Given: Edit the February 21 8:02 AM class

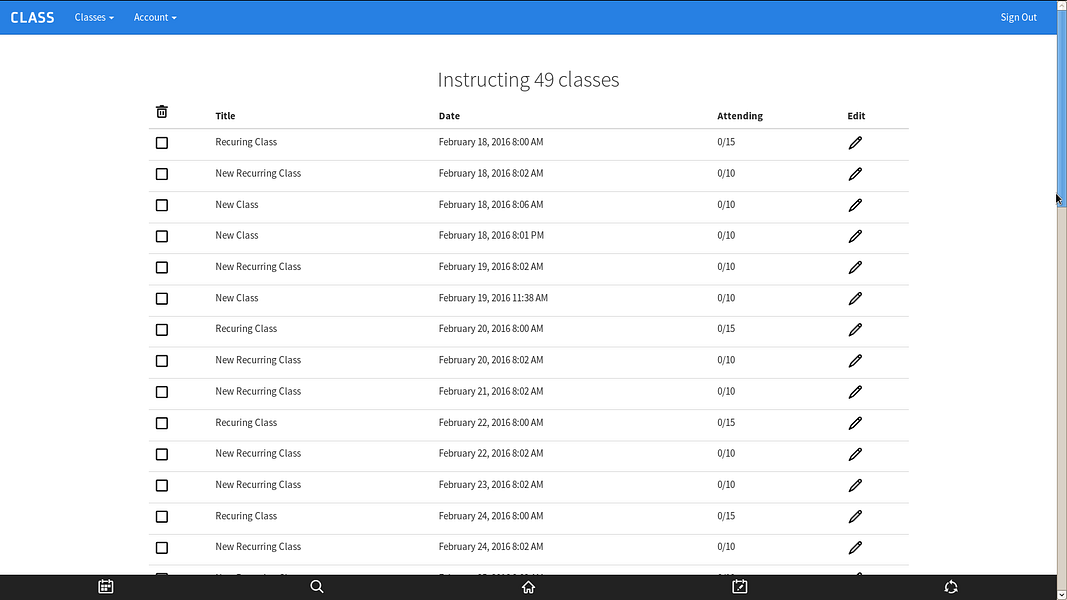Looking at the screenshot, I should tap(855, 392).
